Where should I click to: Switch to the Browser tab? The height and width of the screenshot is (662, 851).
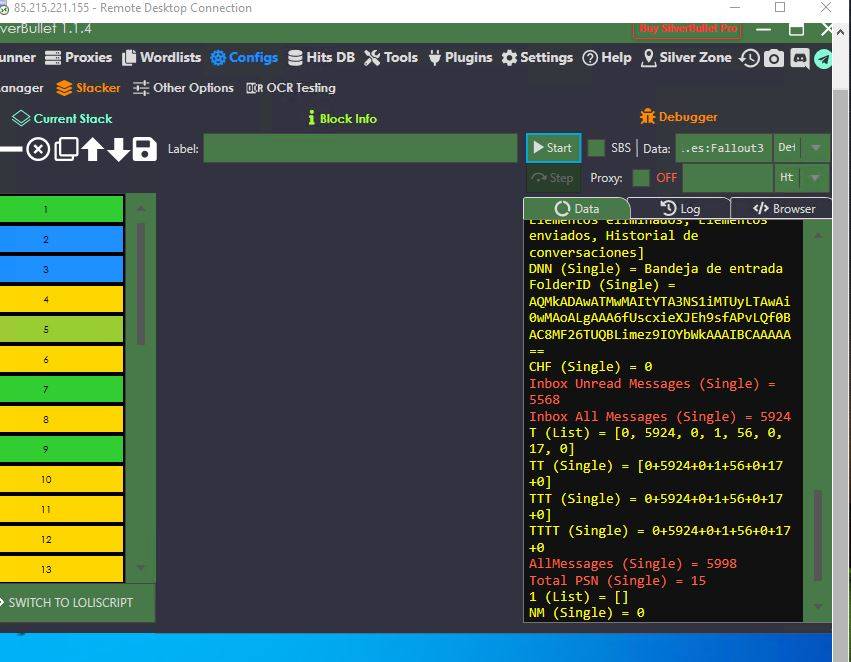[784, 209]
